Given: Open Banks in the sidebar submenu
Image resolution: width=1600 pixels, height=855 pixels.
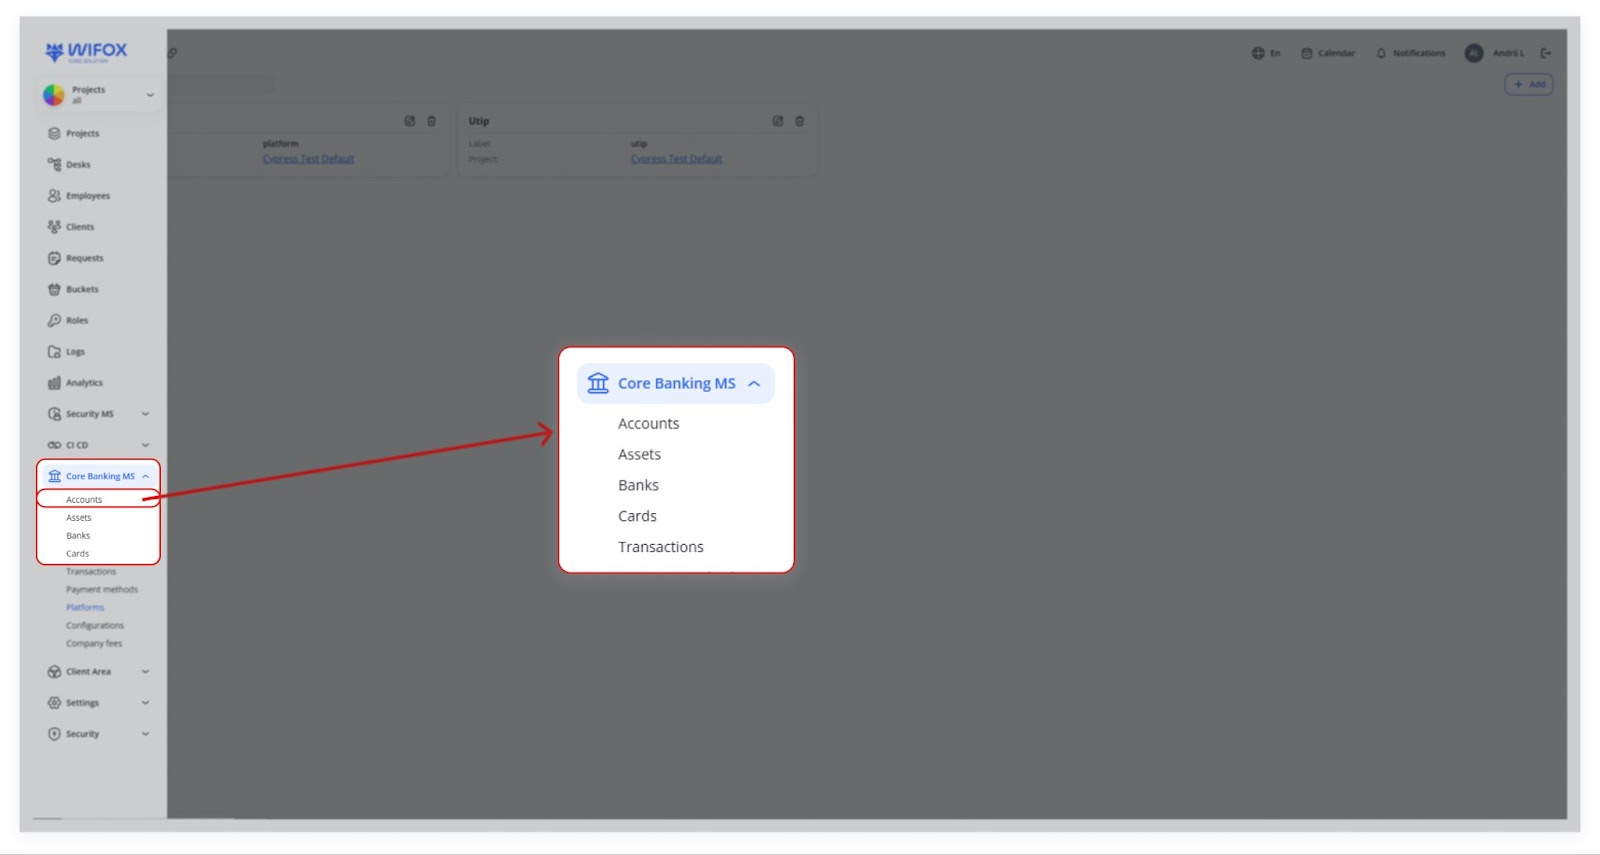Looking at the screenshot, I should (78, 536).
